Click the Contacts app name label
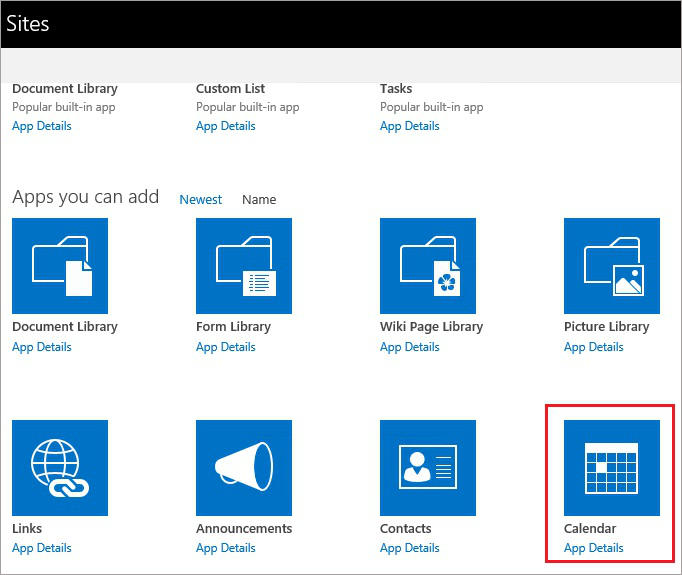Viewport: 682px width, 575px height. tap(406, 528)
